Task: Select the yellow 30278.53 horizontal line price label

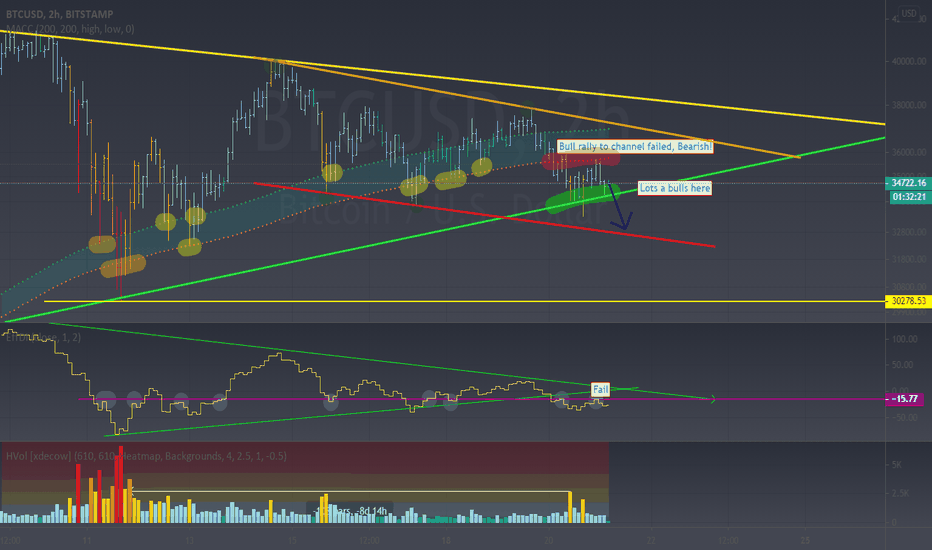Action: click(908, 301)
